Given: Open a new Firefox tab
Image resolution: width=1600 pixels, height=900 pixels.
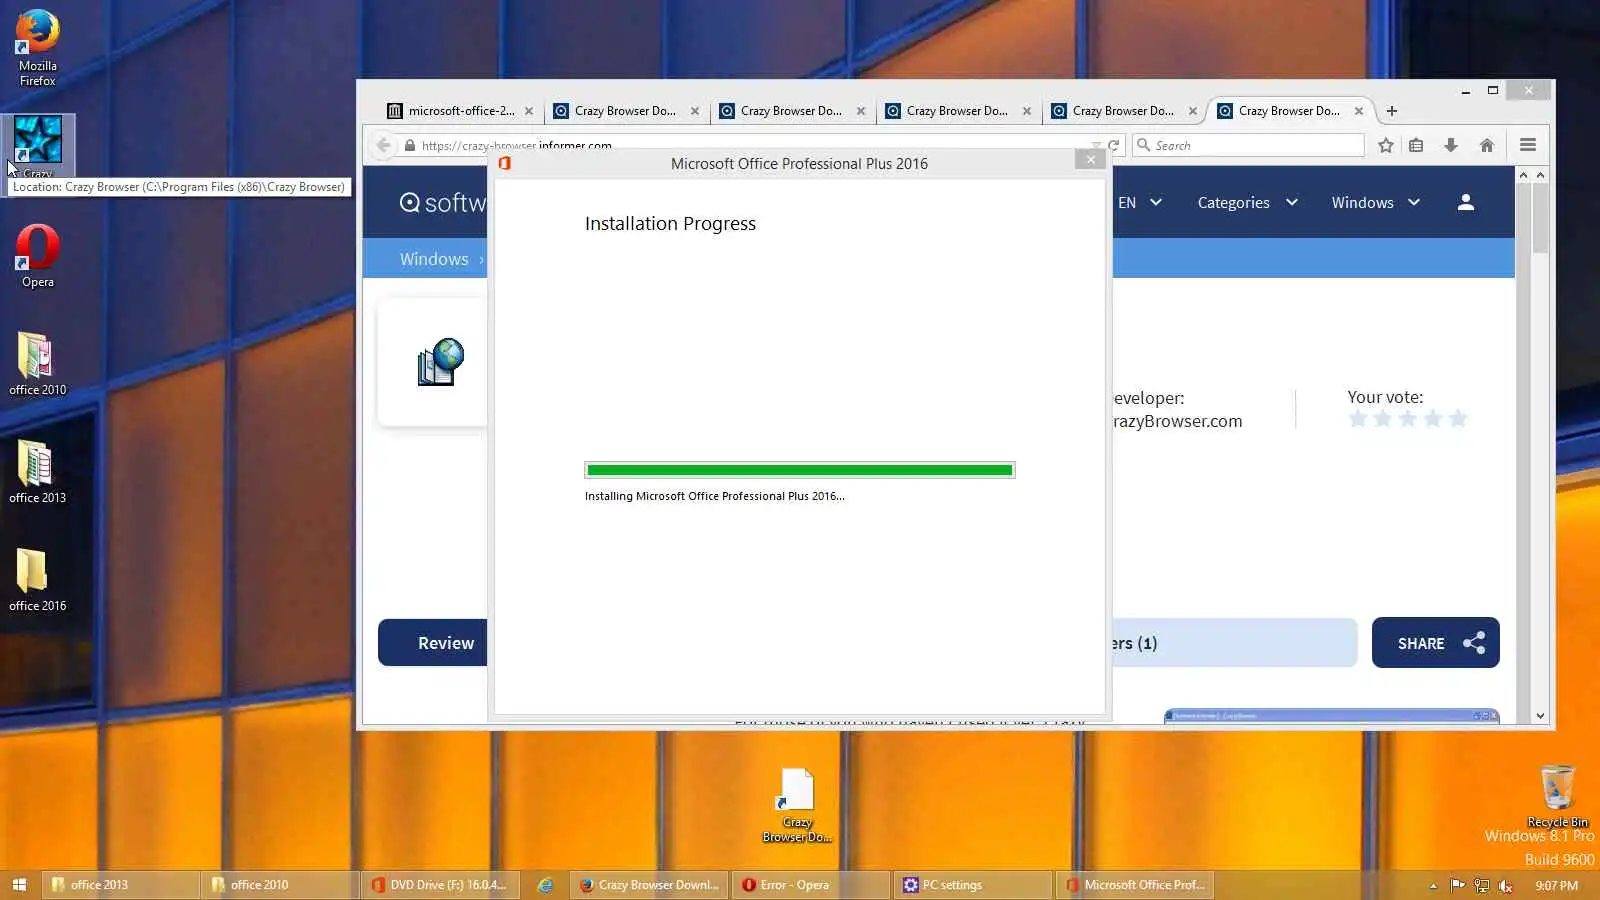Looking at the screenshot, I should (x=1391, y=111).
